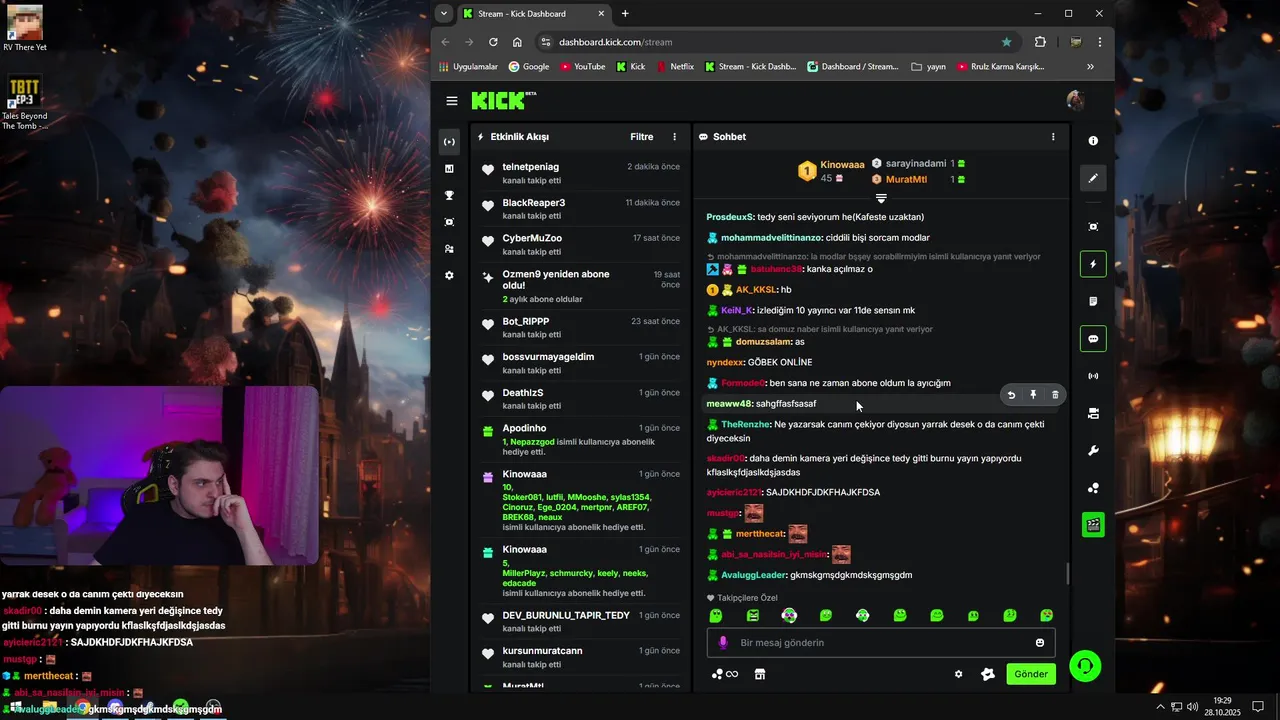Open chat settings gear beside Gönder
This screenshot has height=720, width=1280.
point(958,674)
